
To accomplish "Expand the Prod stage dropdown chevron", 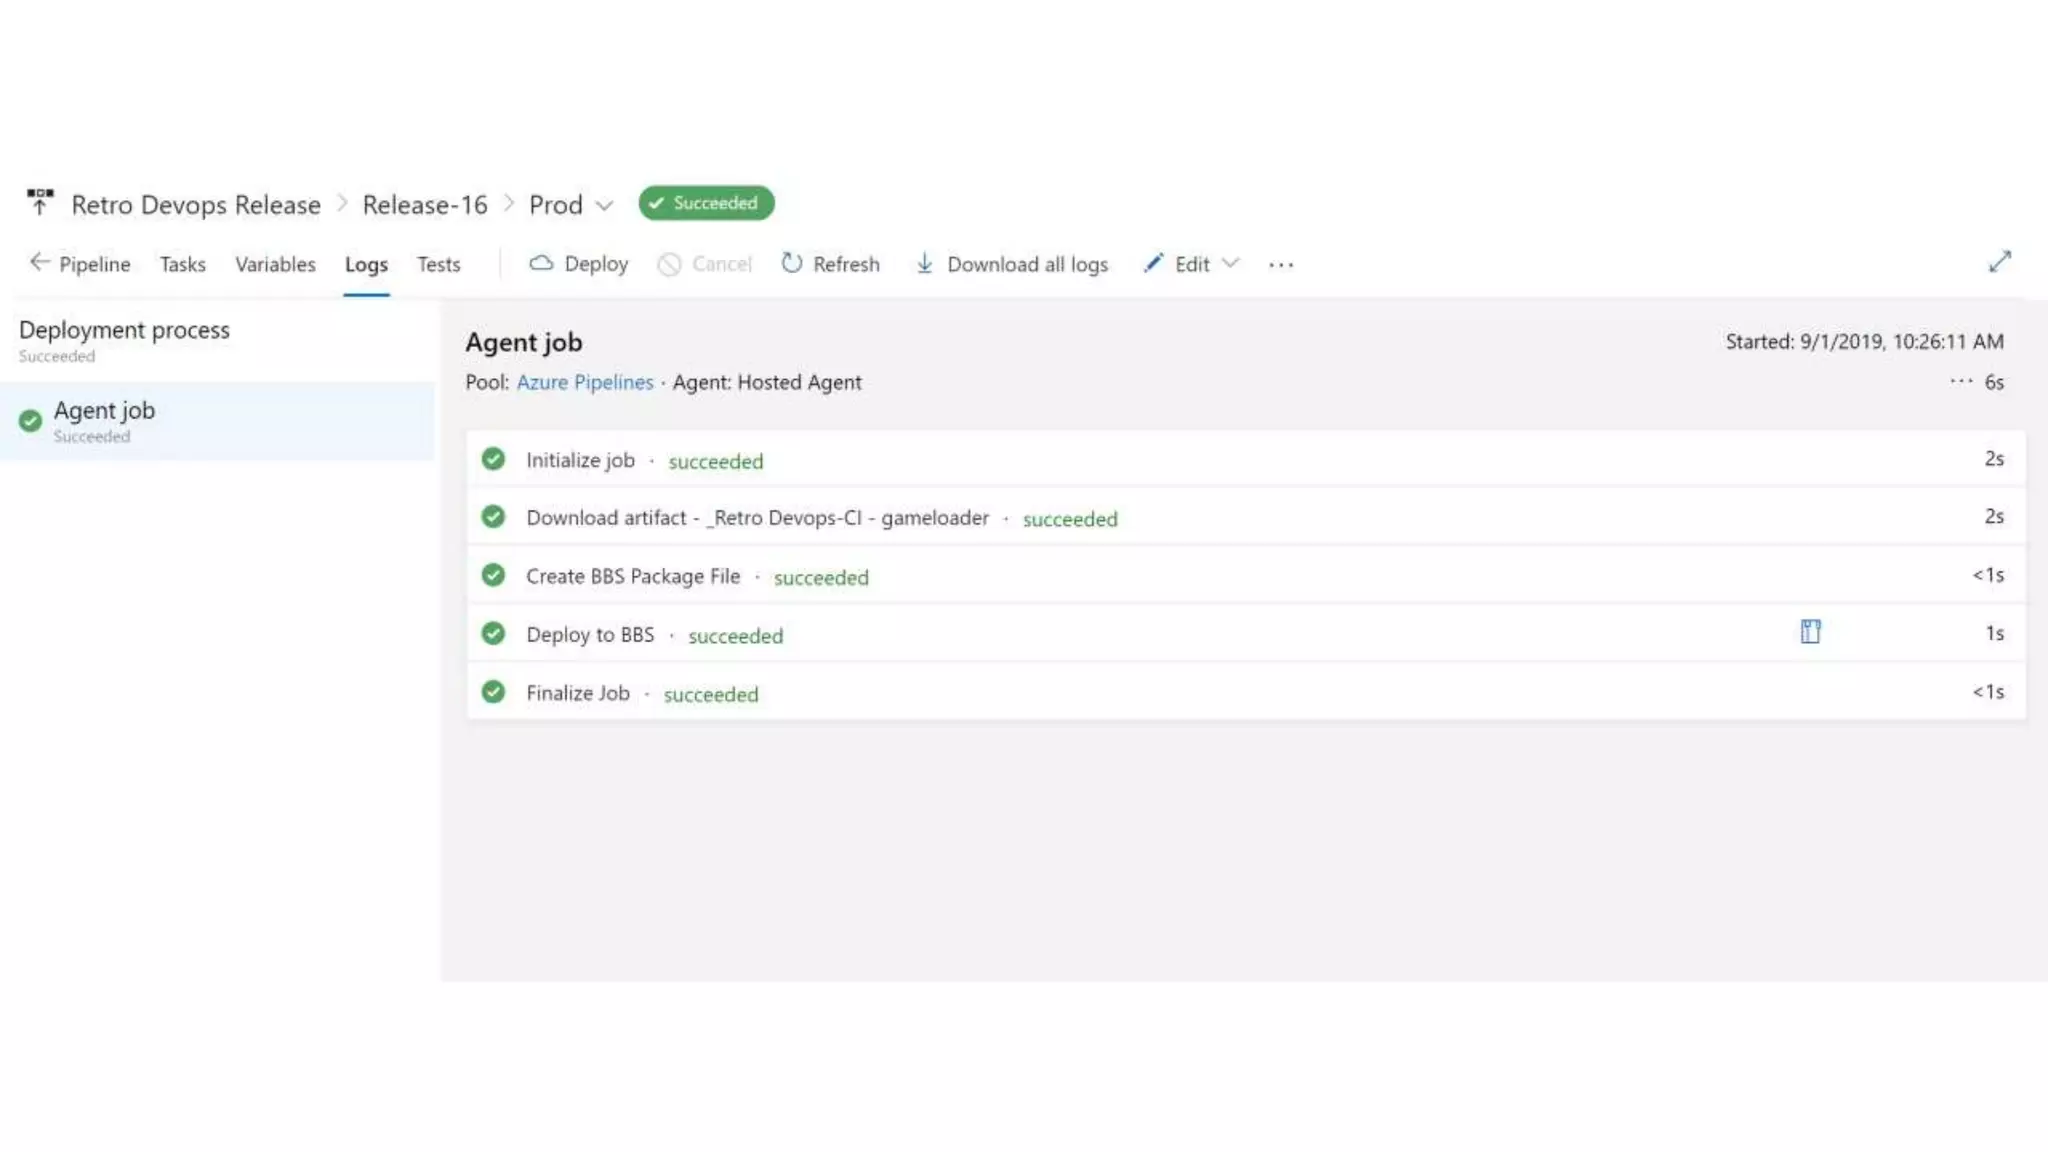I will [604, 206].
